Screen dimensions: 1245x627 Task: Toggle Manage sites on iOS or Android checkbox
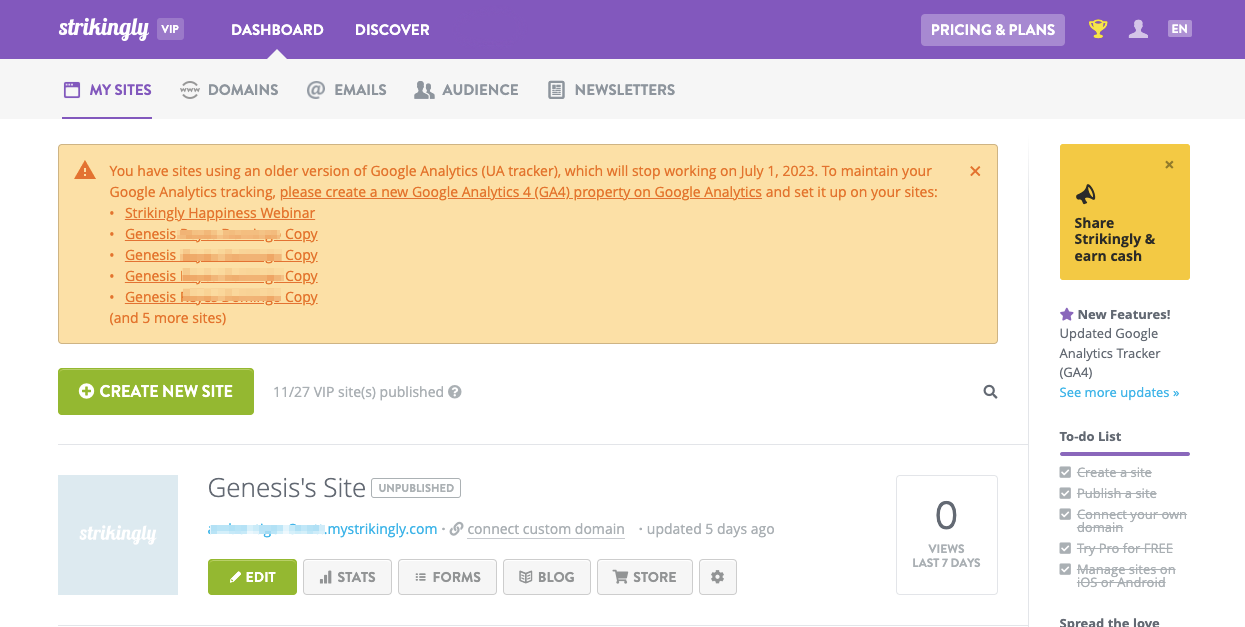click(x=1065, y=570)
